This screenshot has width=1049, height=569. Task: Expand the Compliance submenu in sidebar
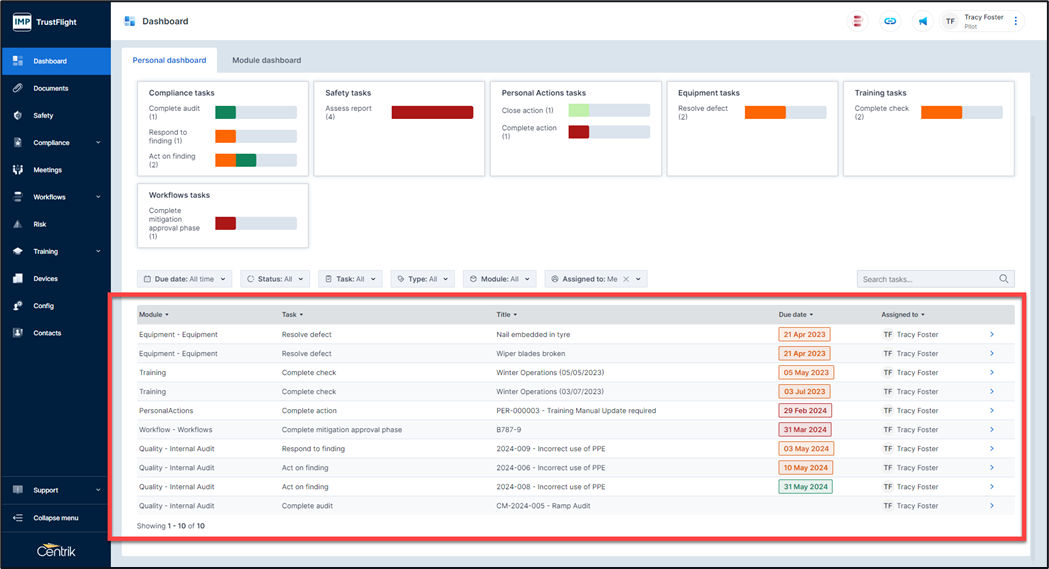98,143
